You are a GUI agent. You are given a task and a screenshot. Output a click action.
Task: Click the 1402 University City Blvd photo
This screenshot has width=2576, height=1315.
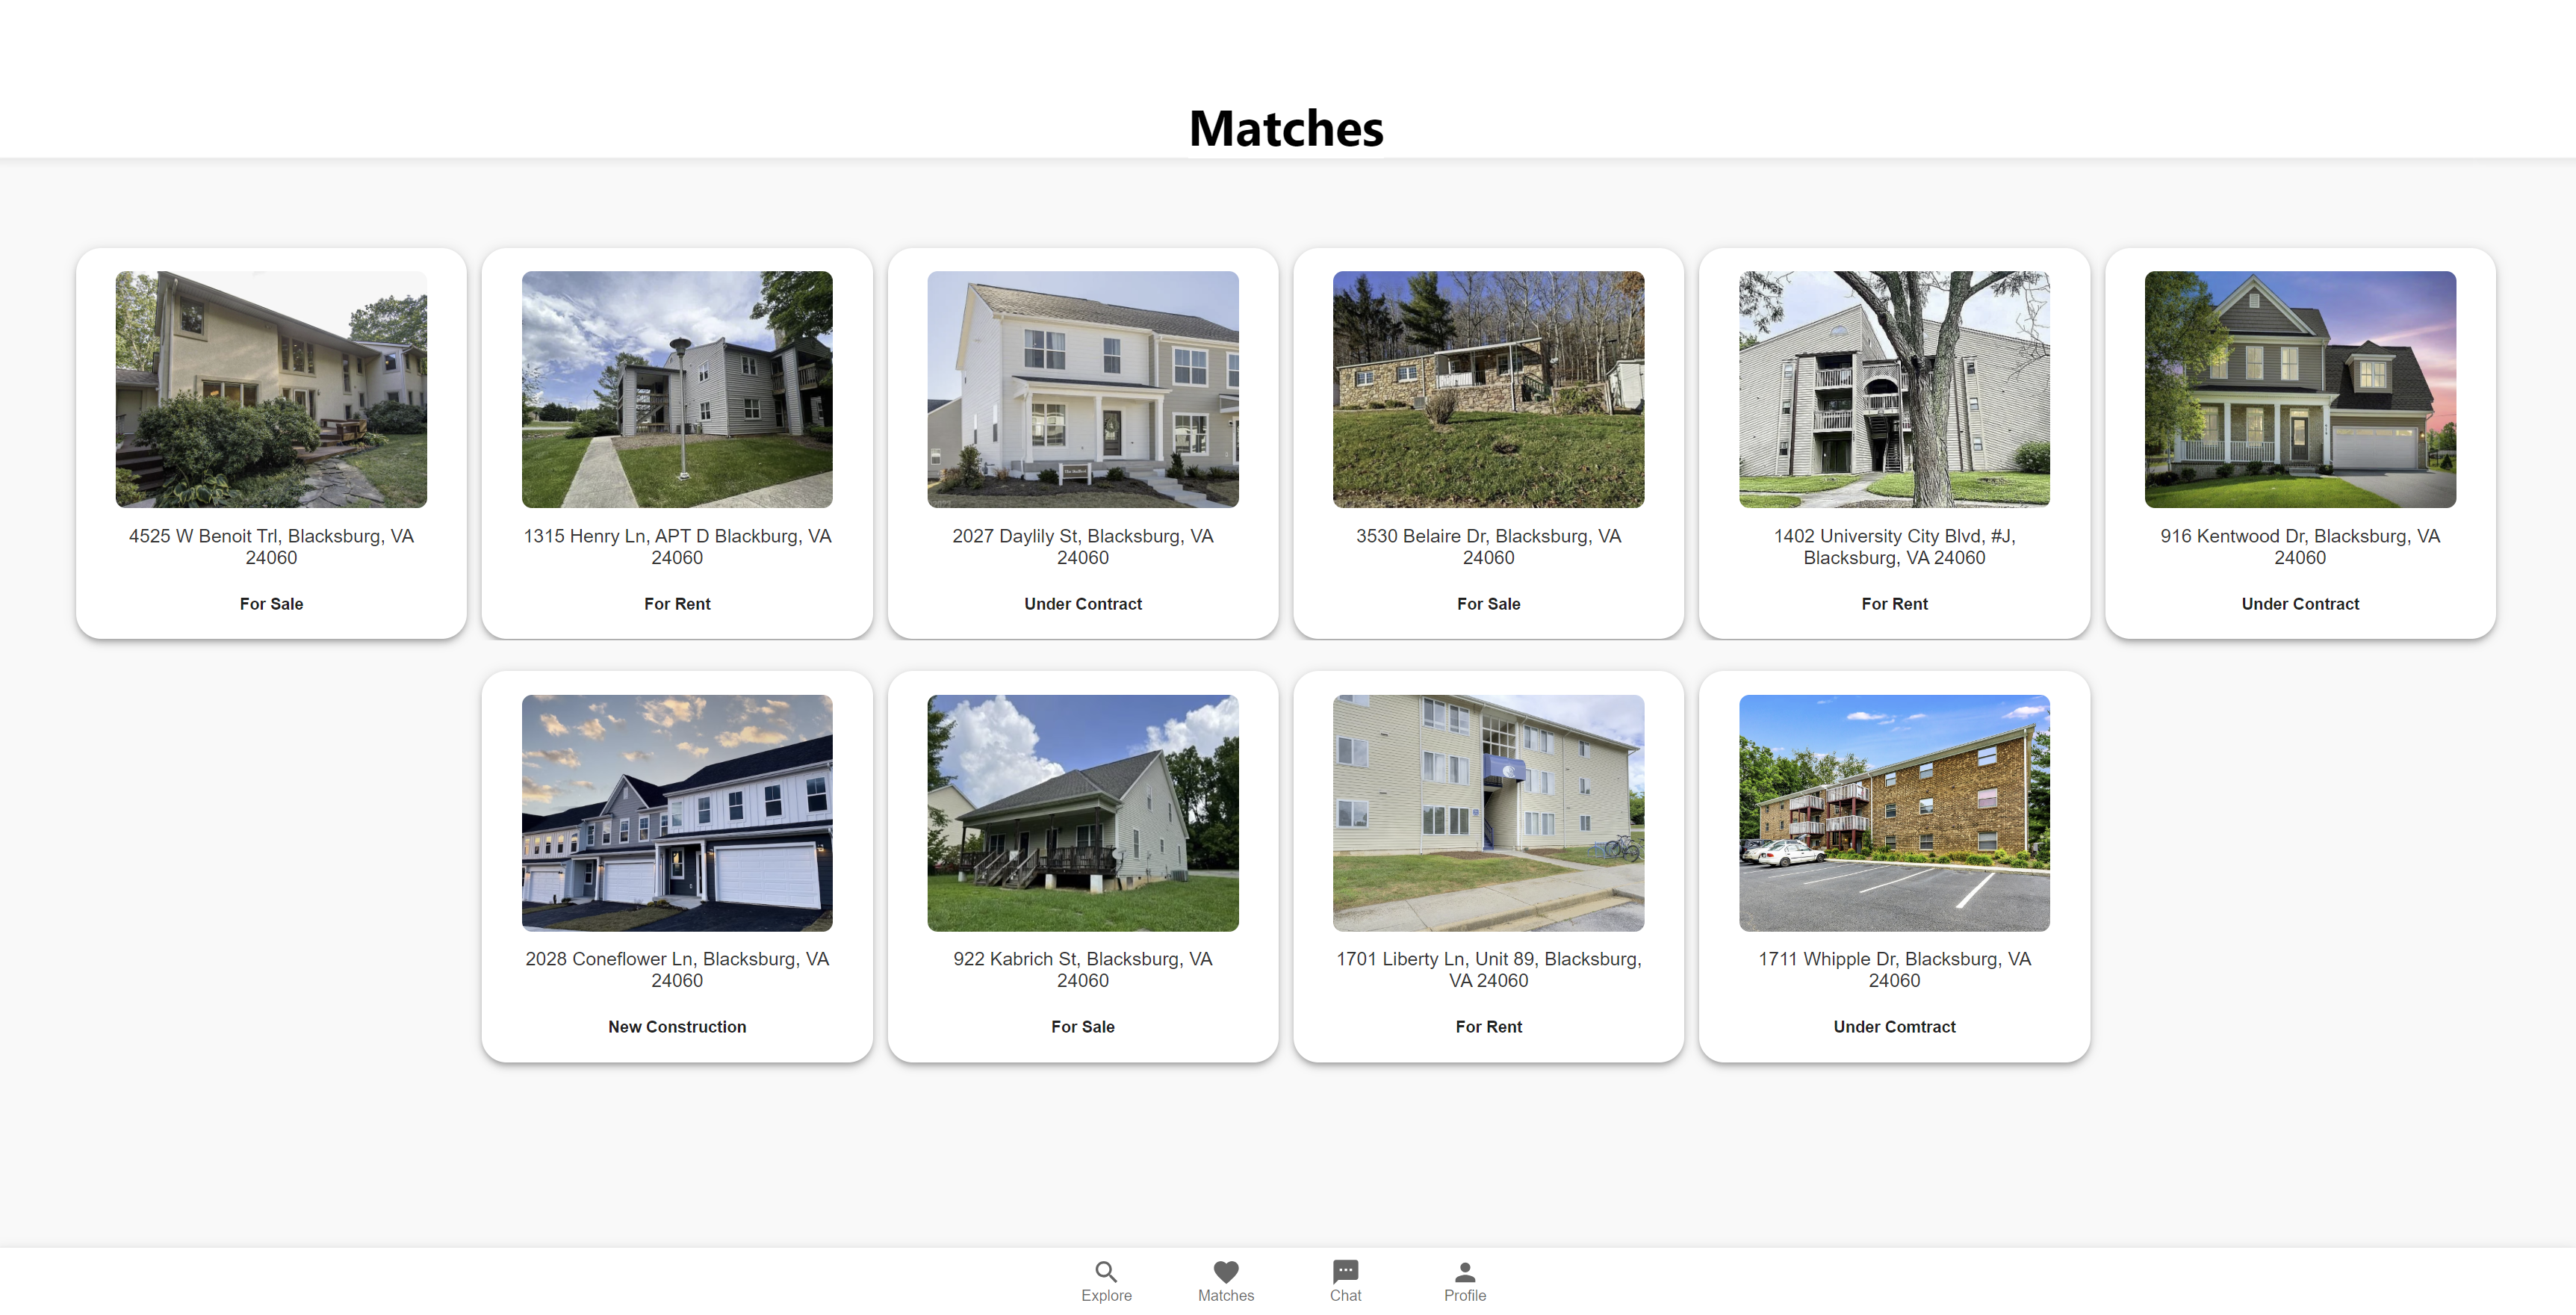1894,389
